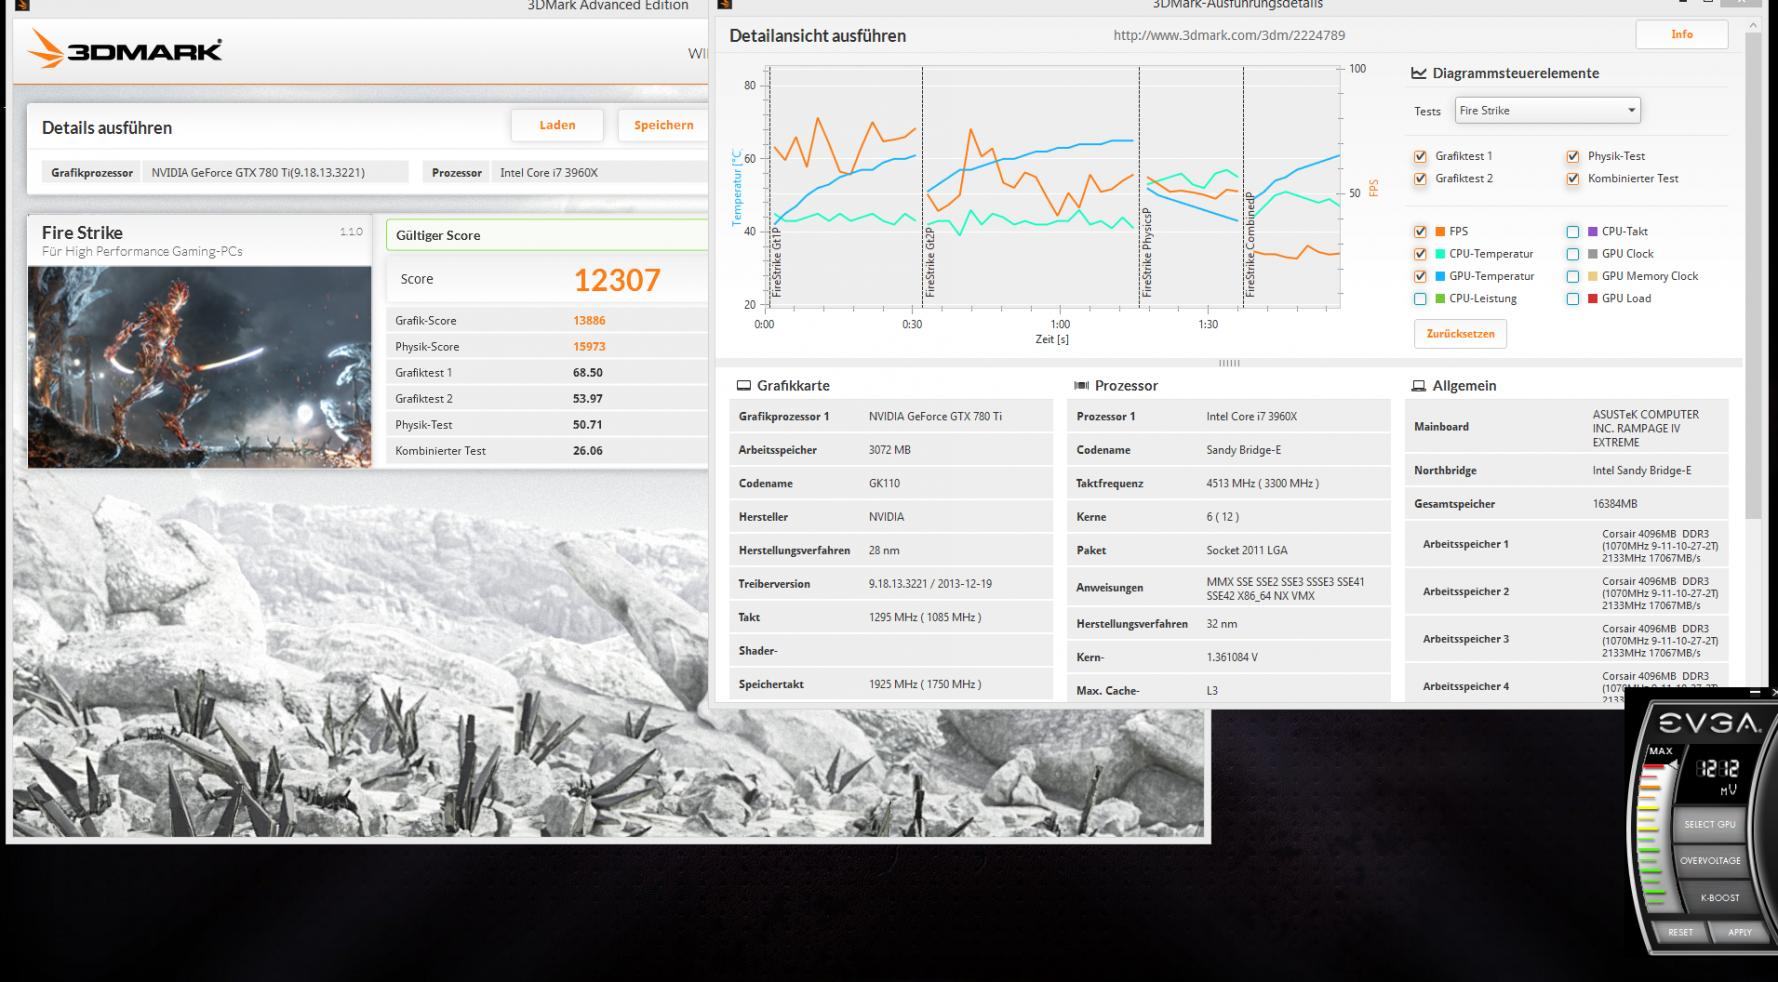
Task: Click the FireStrike CombinedP chart marker
Action: [1250, 245]
